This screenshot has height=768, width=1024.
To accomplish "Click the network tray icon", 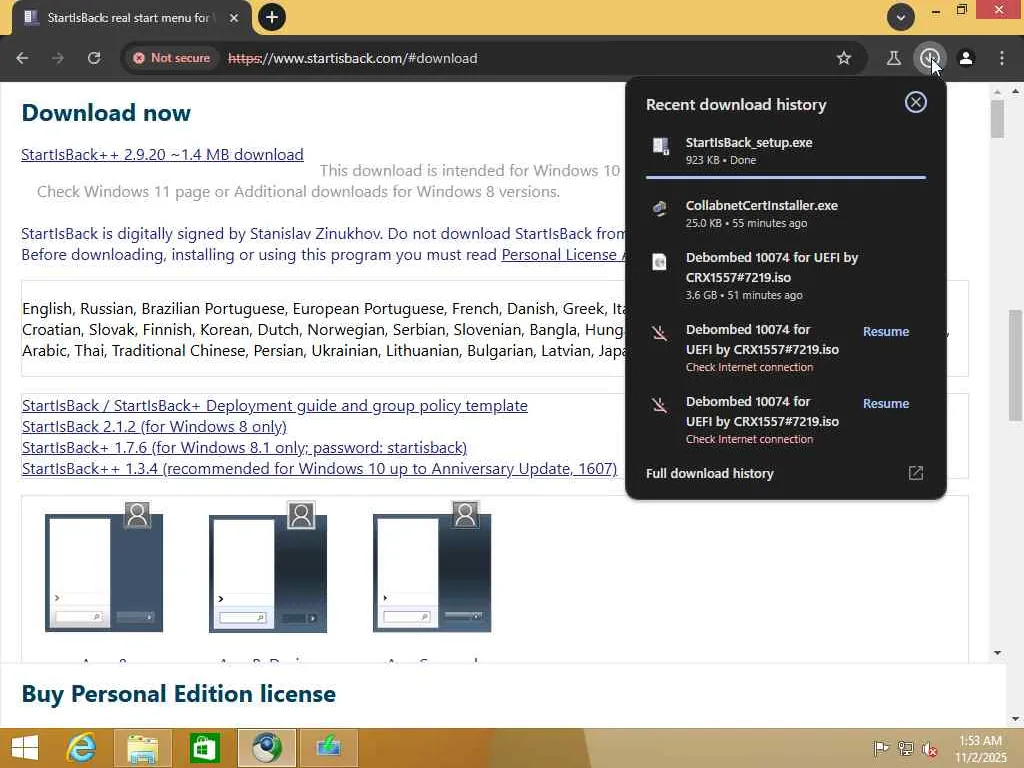I will 905,748.
